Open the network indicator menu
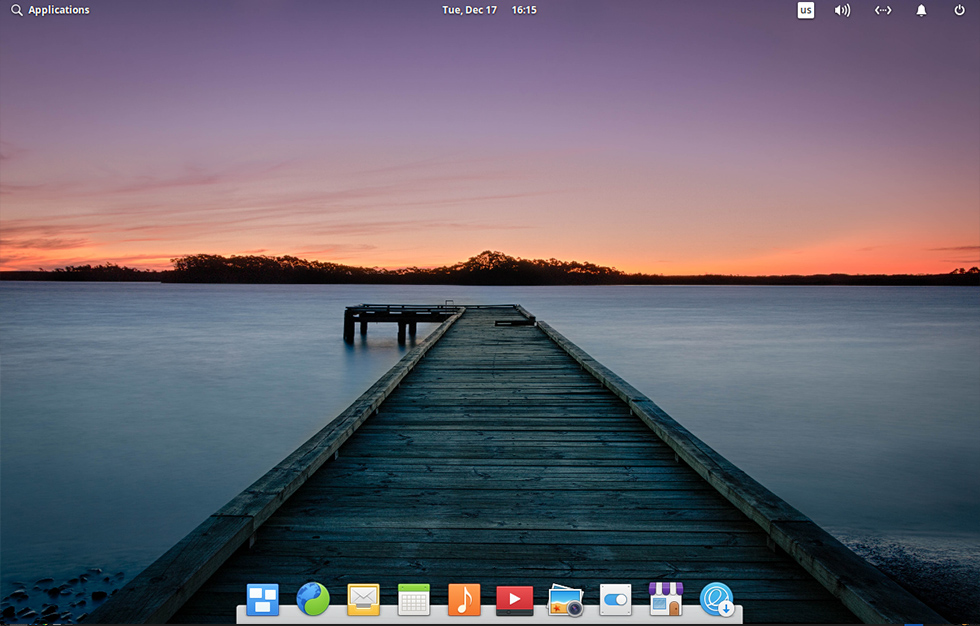 click(x=882, y=10)
